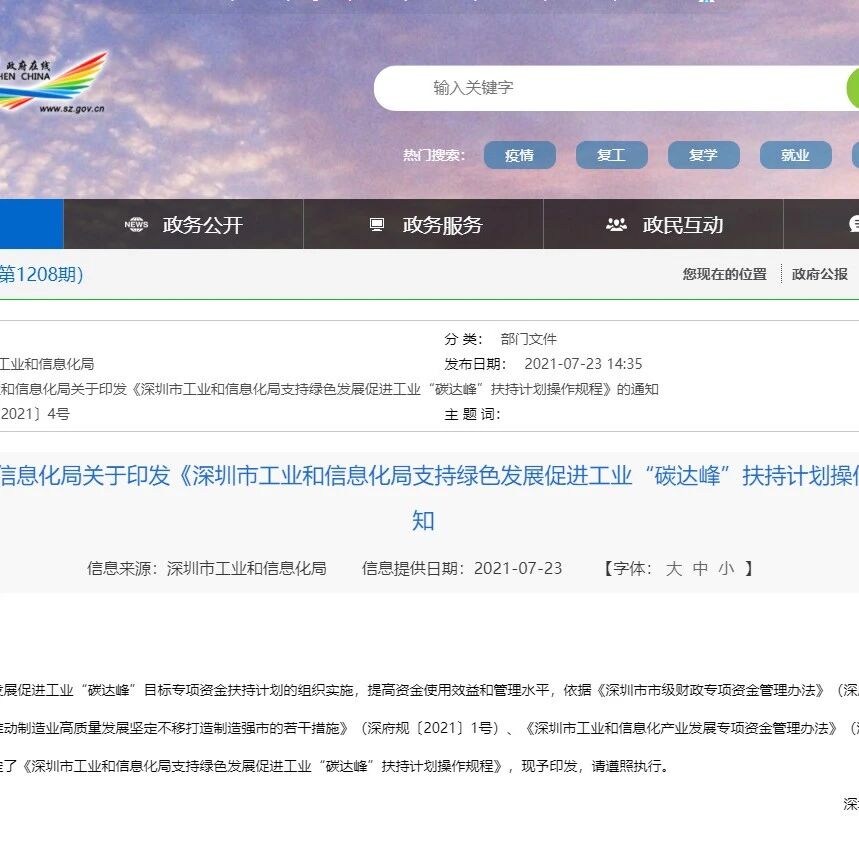Click 信息来源: 深圳市工业和信息化局 text
859x856 pixels.
coord(207,569)
